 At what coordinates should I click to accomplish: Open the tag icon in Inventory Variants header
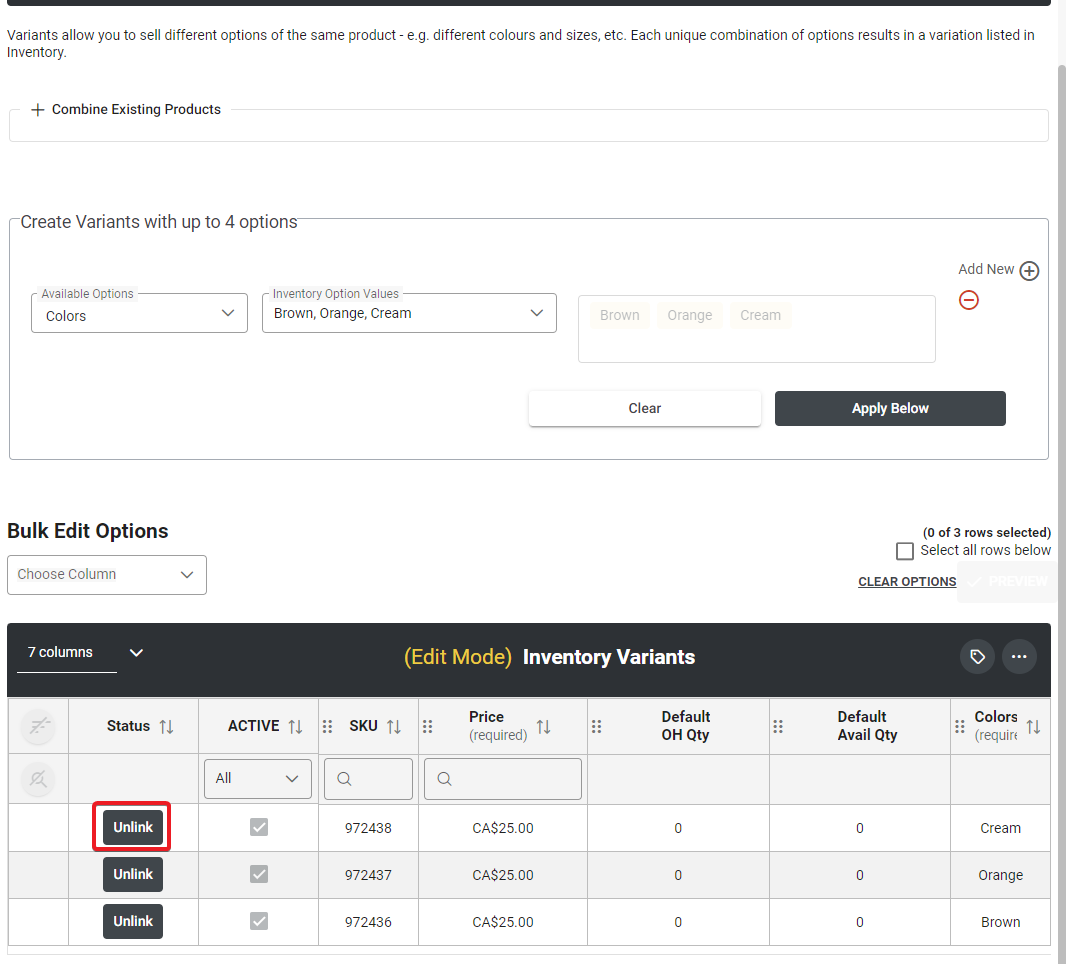tap(977, 657)
